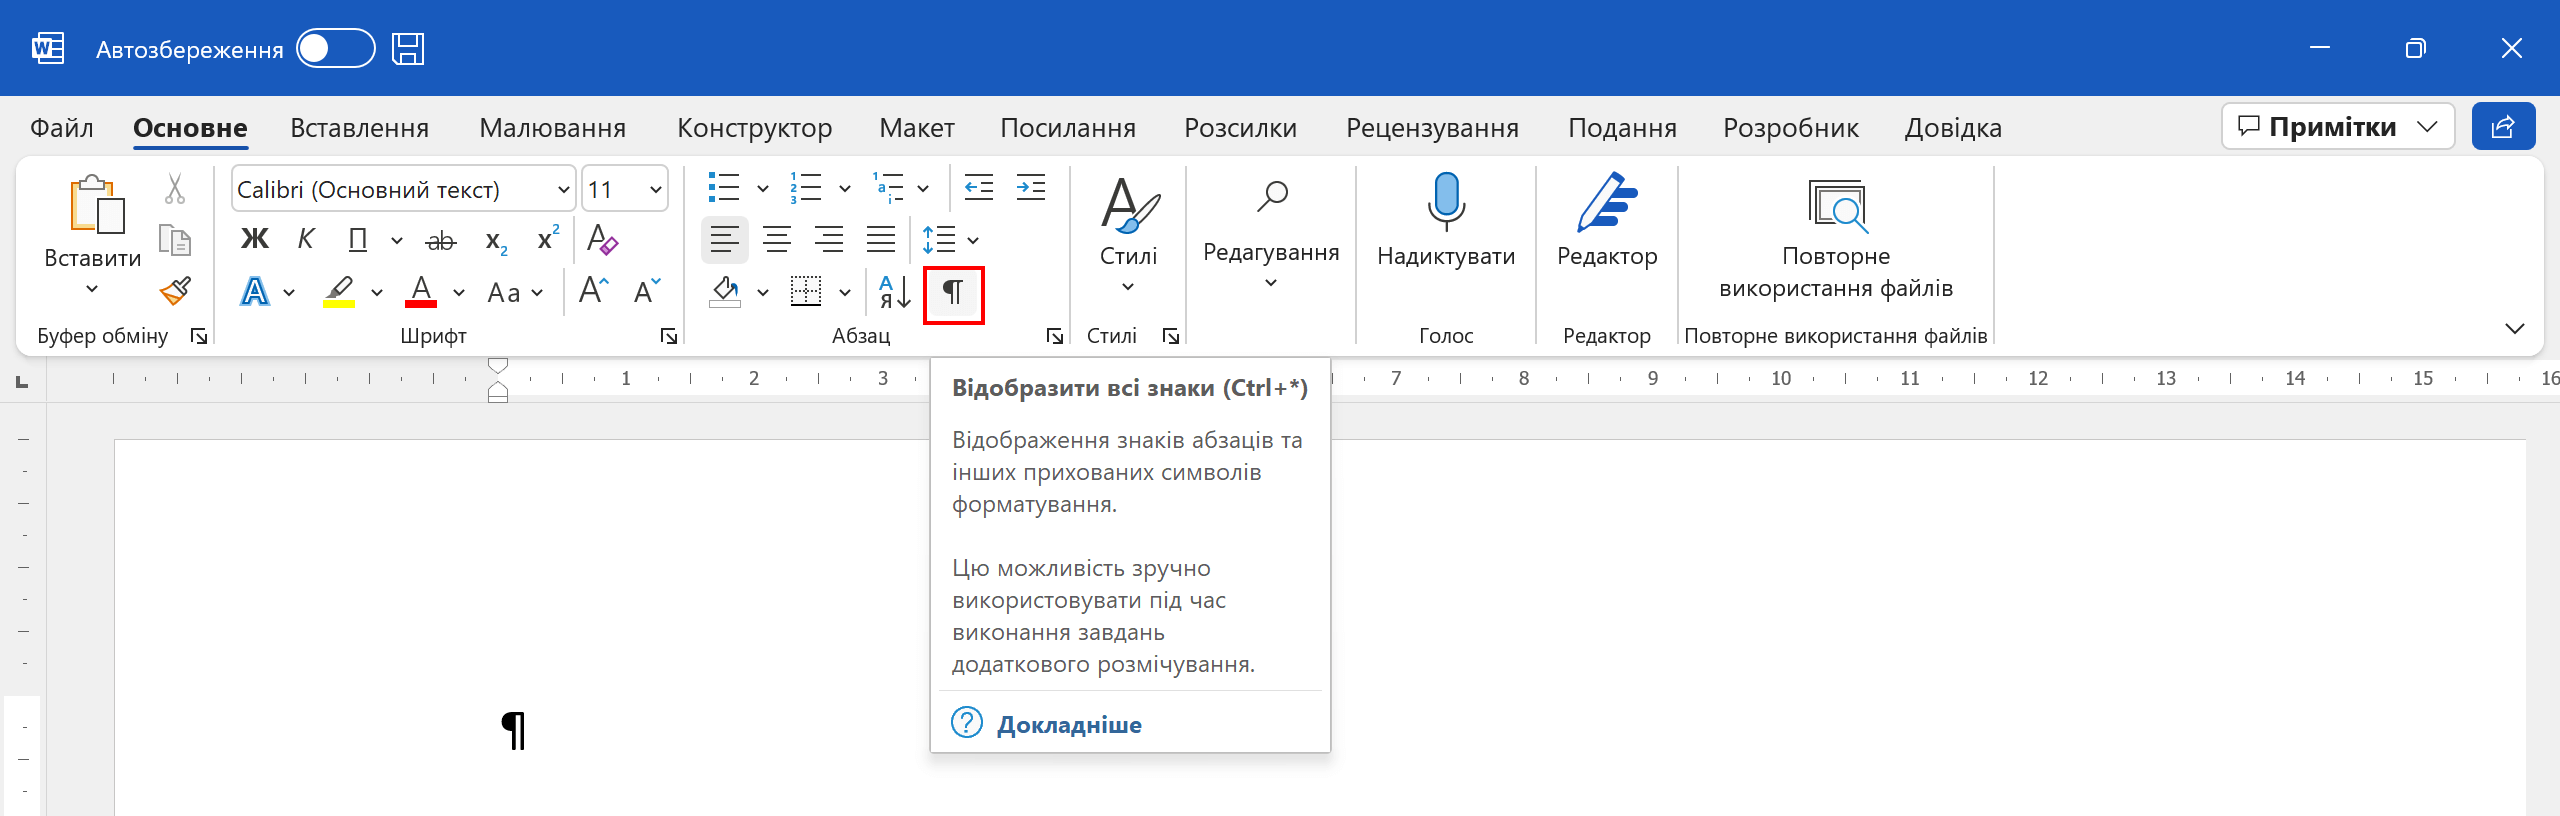Open the Довідка tab
This screenshot has width=2560, height=816.
(1952, 128)
